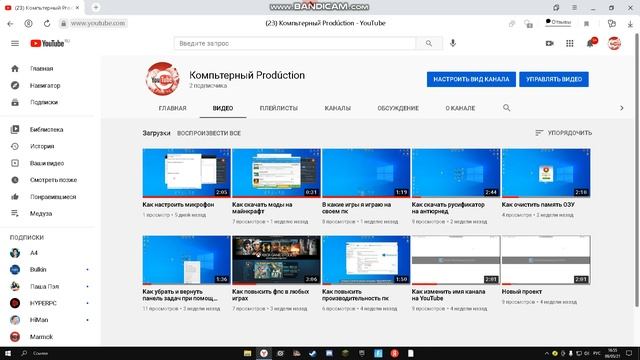Reload the page in the browser
Screen dimensions: 640x360
click(x=47, y=24)
